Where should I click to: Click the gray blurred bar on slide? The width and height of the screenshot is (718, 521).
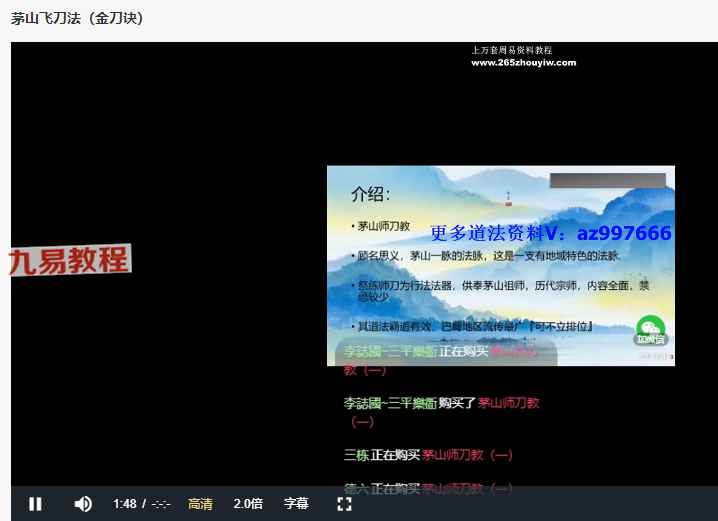(x=608, y=180)
